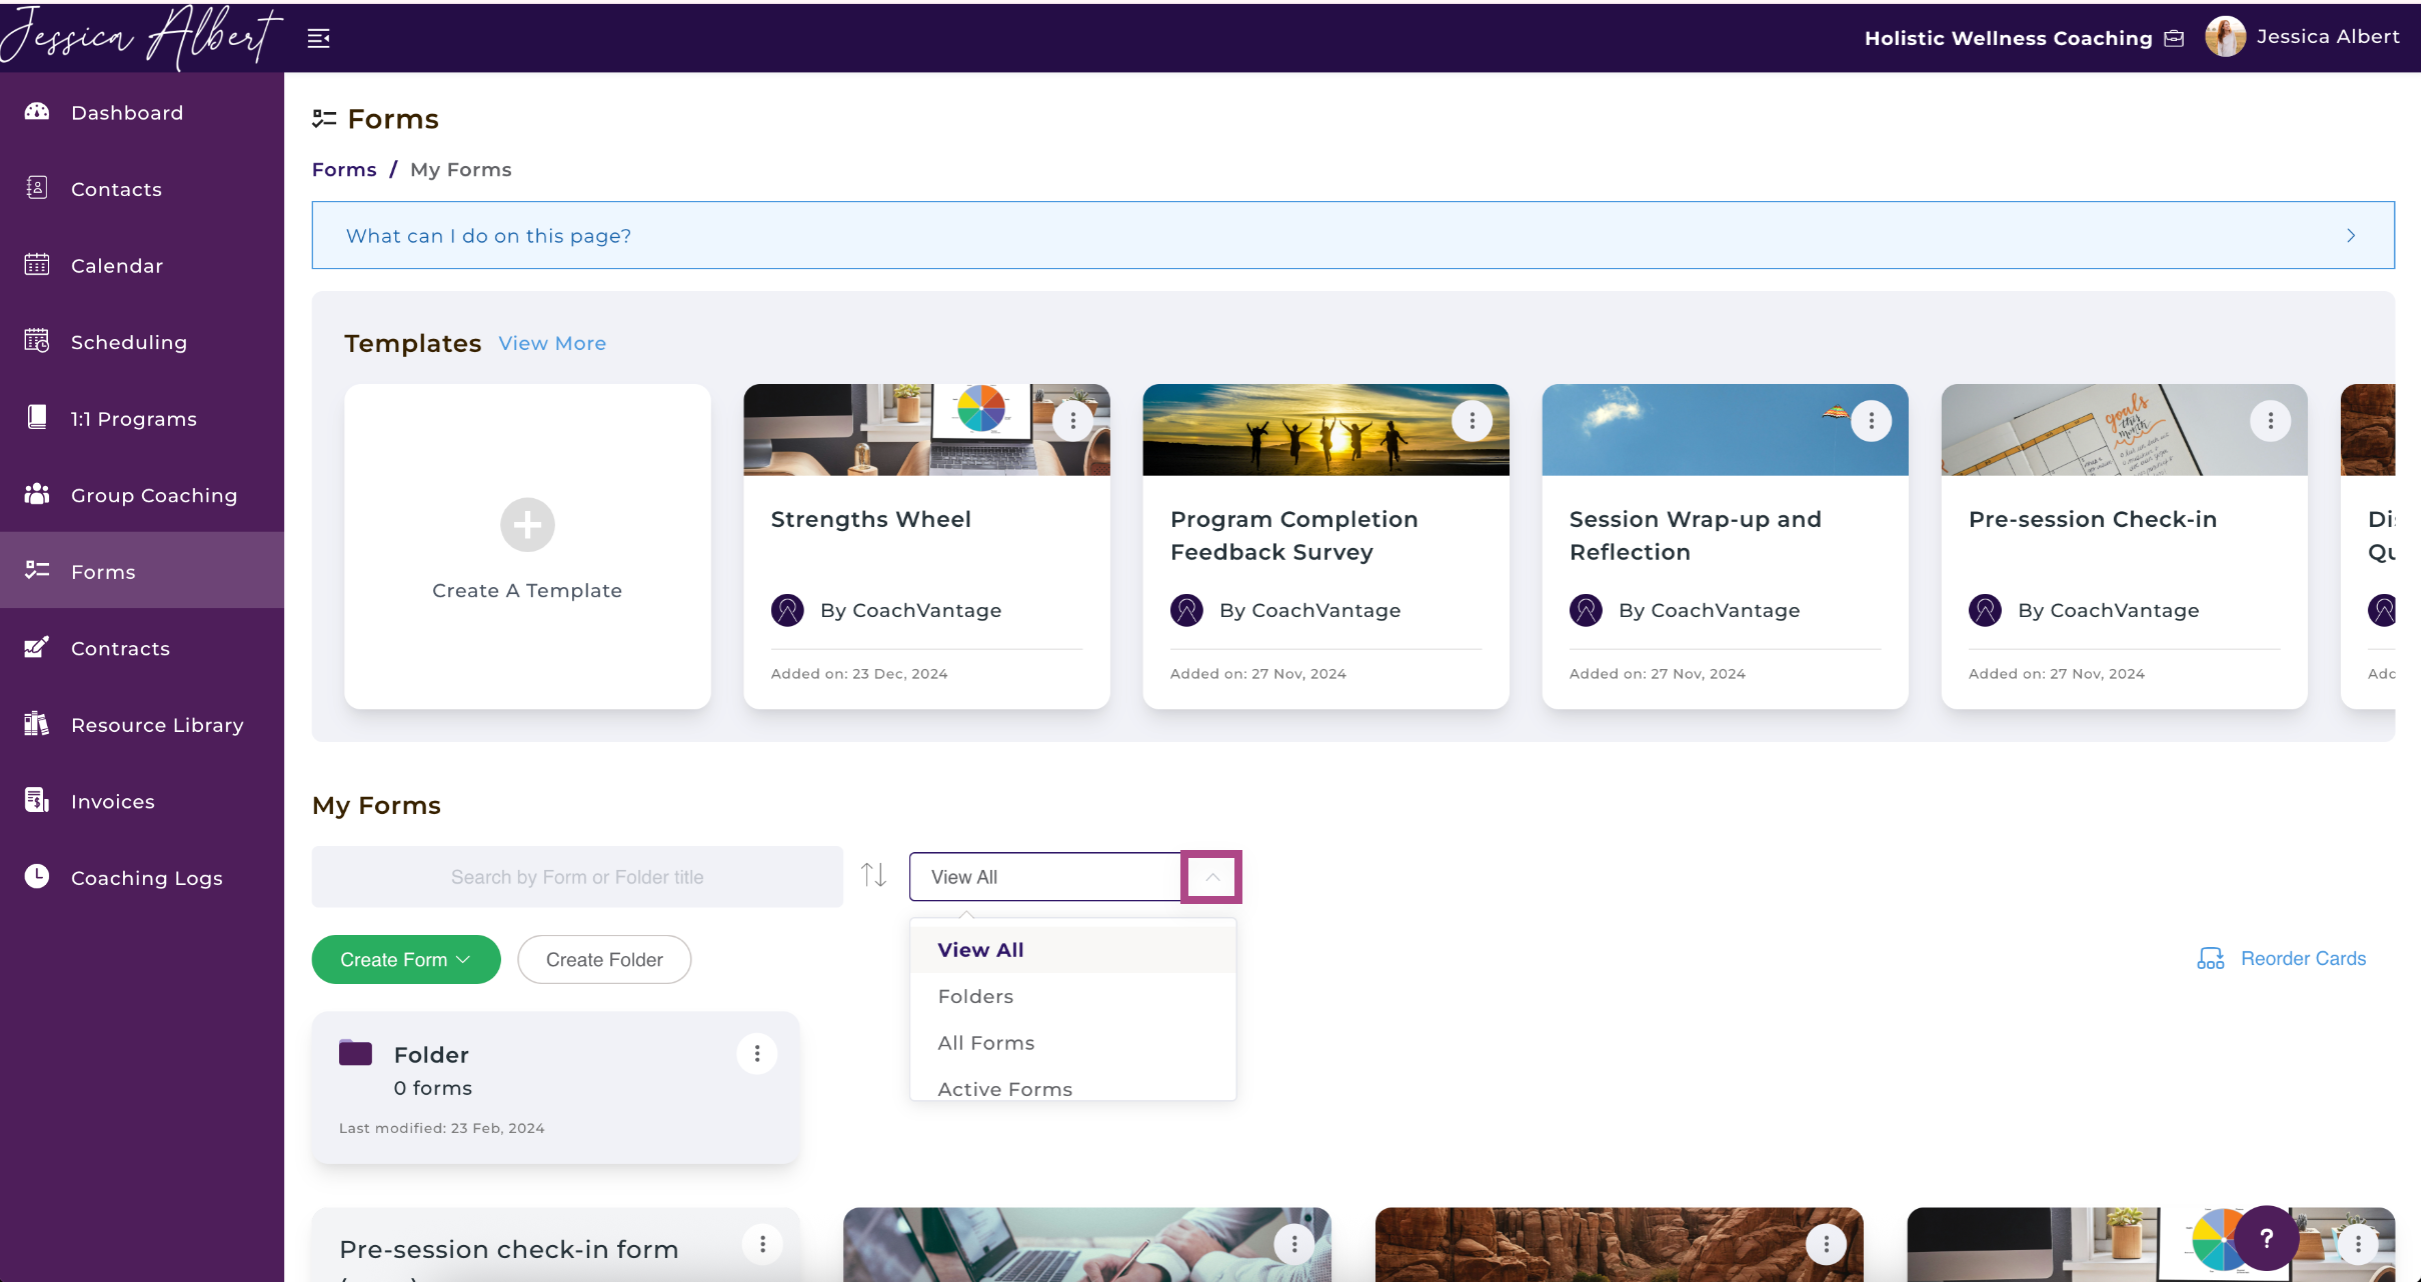Click the Invoices sidebar icon
This screenshot has width=2421, height=1282.
pyautogui.click(x=37, y=801)
